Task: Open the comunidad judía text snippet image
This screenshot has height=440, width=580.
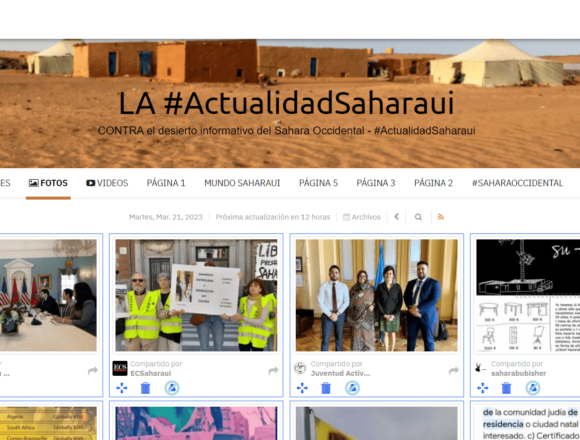Action: (x=528, y=423)
